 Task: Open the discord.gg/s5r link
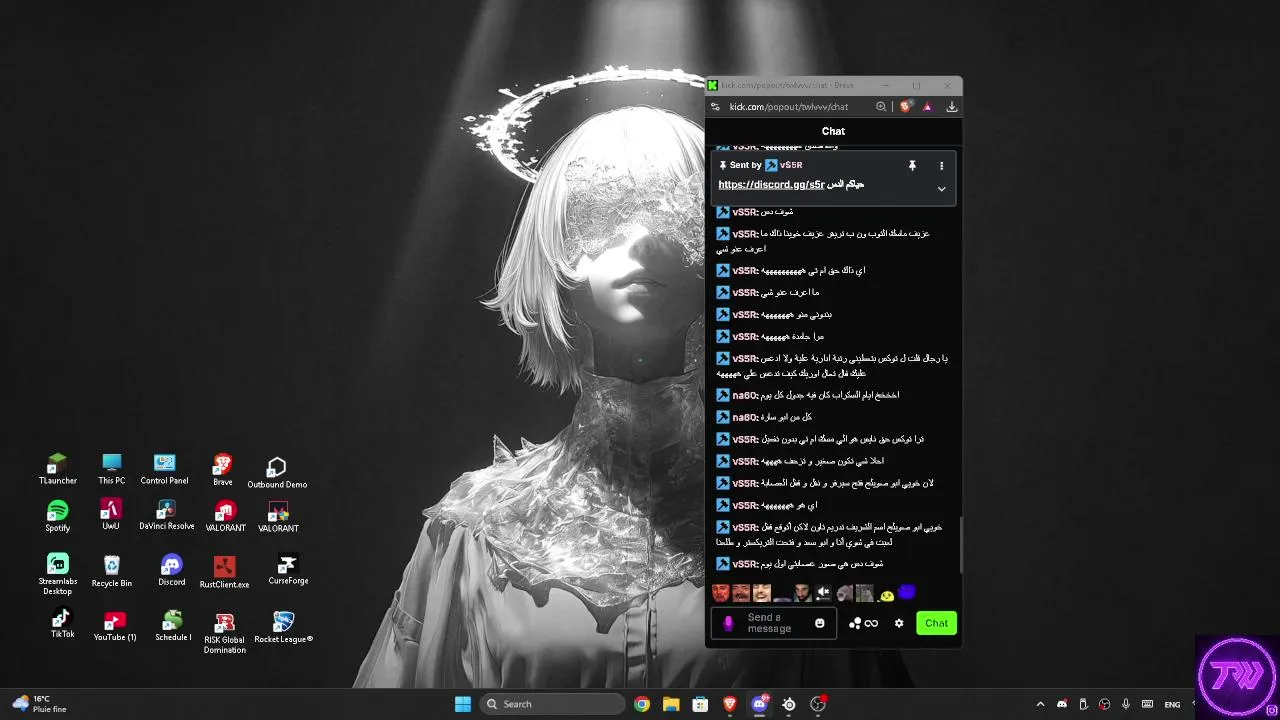pyautogui.click(x=771, y=184)
